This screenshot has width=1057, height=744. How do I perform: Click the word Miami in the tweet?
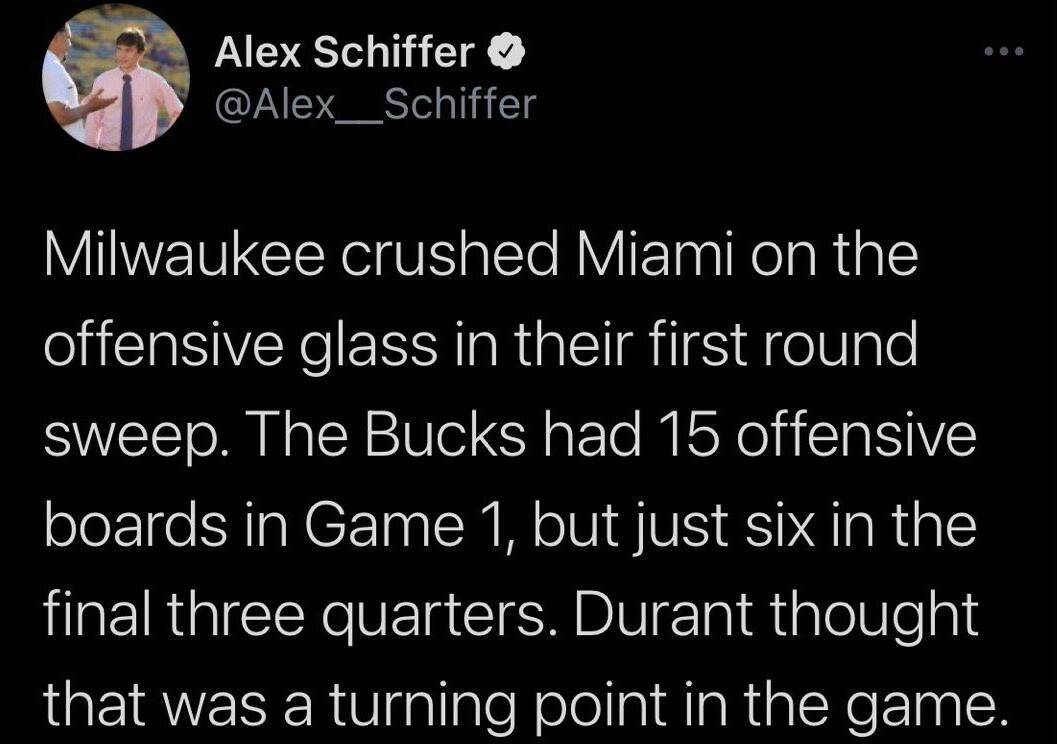[655, 256]
